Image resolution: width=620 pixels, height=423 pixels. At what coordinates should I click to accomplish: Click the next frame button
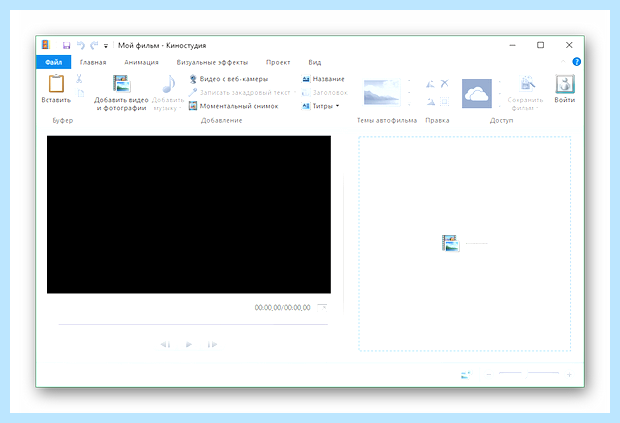[x=212, y=344]
